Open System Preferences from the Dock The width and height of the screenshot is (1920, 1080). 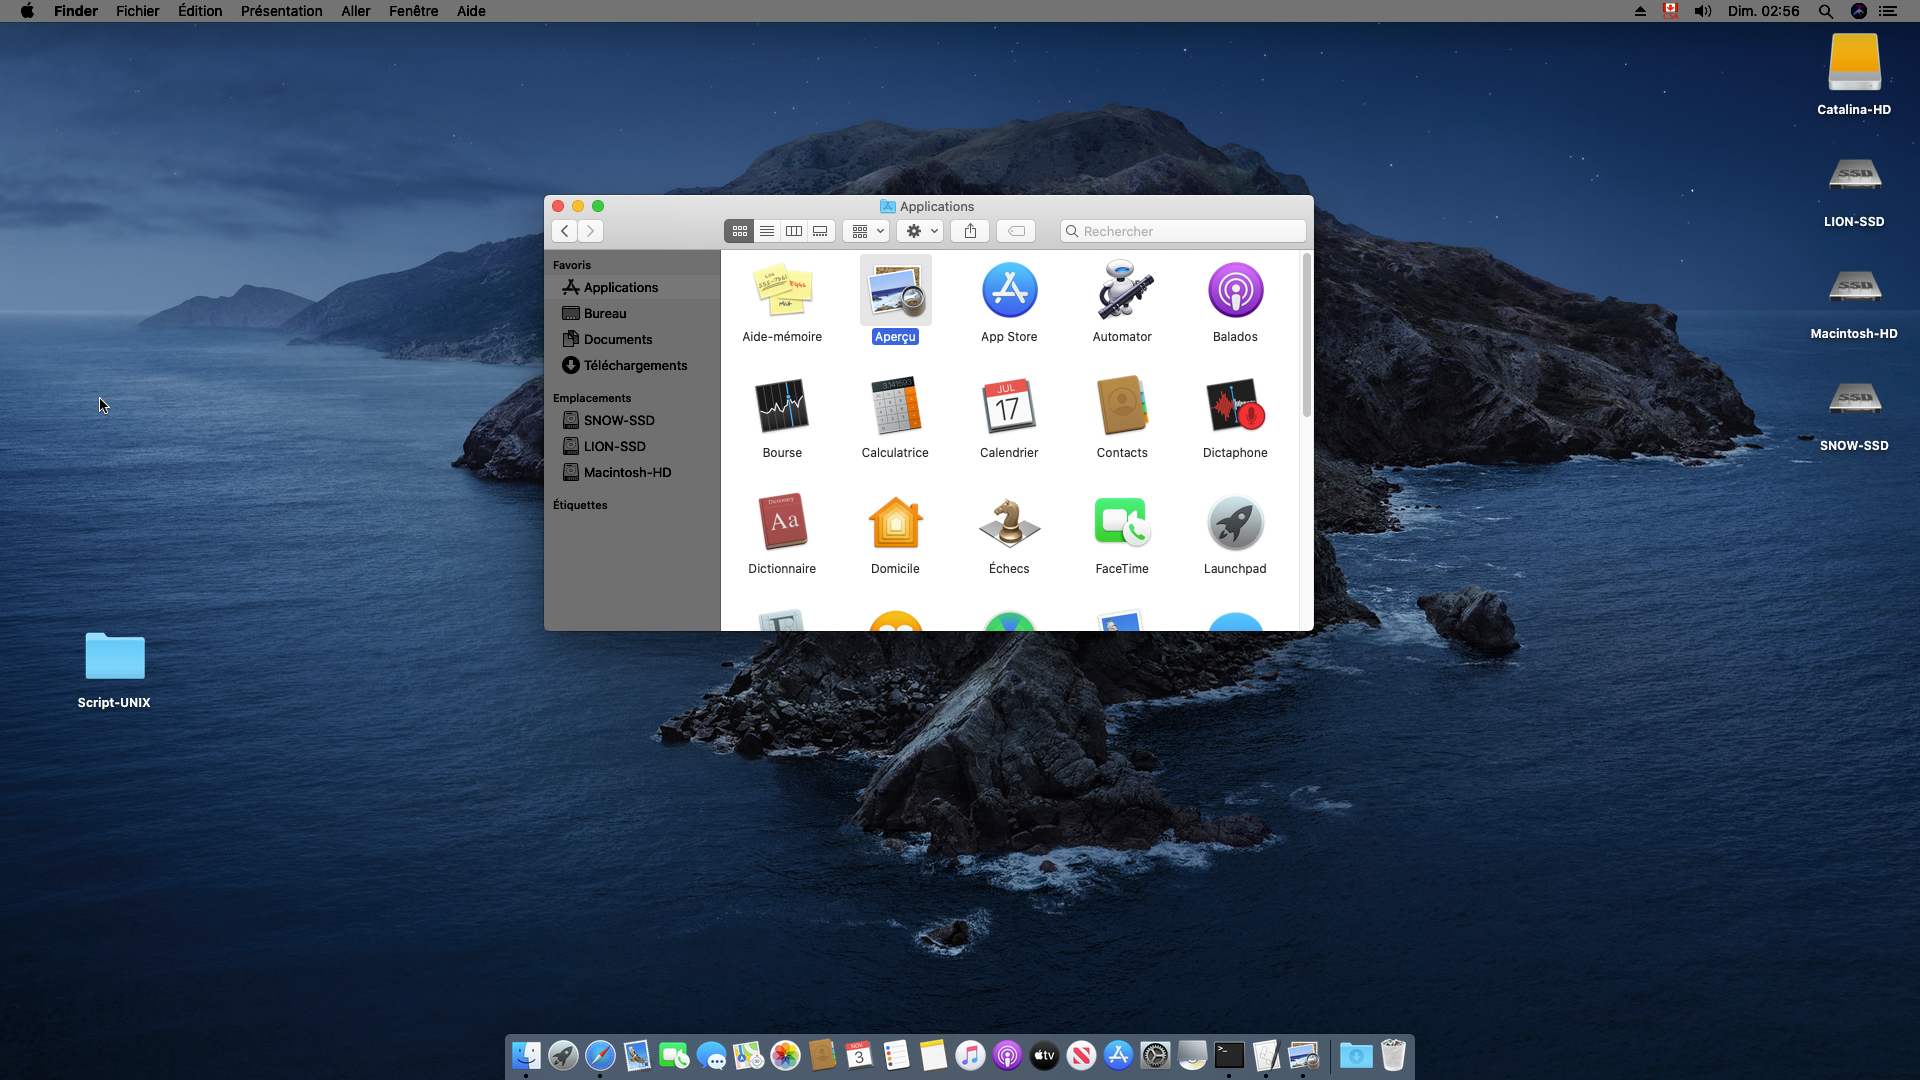point(1155,1055)
